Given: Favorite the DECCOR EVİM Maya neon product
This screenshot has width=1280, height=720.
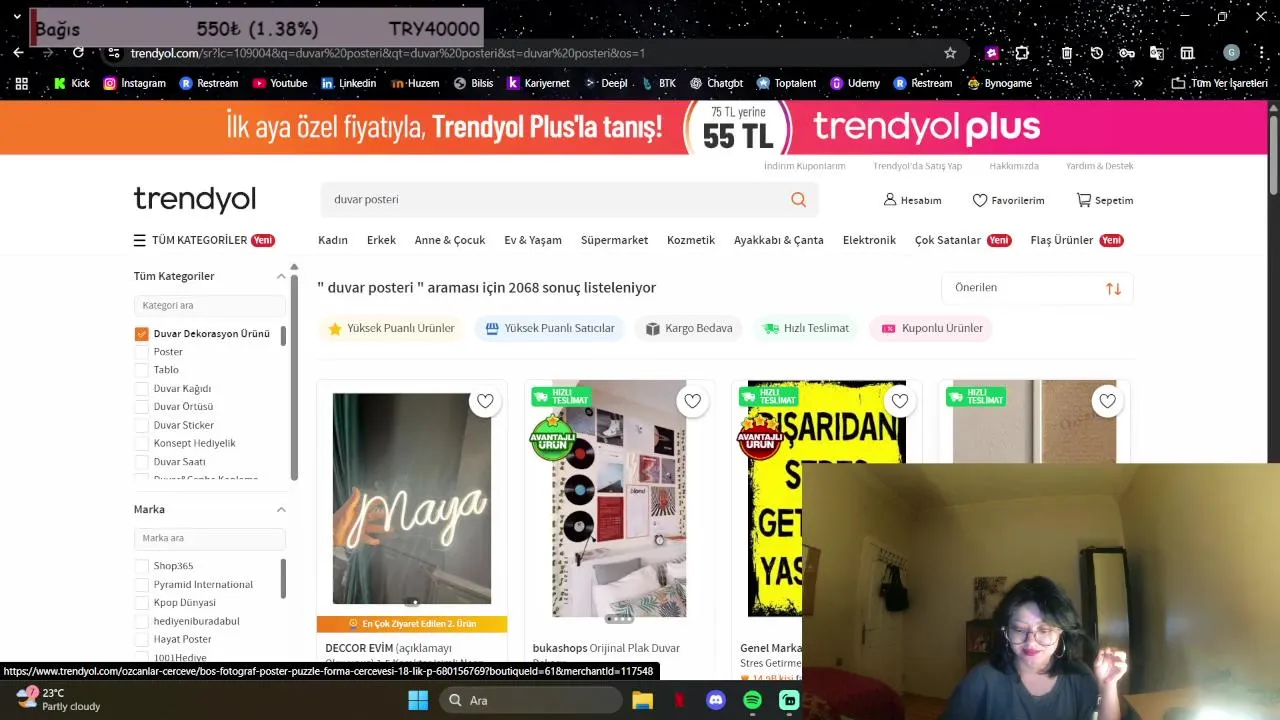Looking at the screenshot, I should [x=485, y=401].
